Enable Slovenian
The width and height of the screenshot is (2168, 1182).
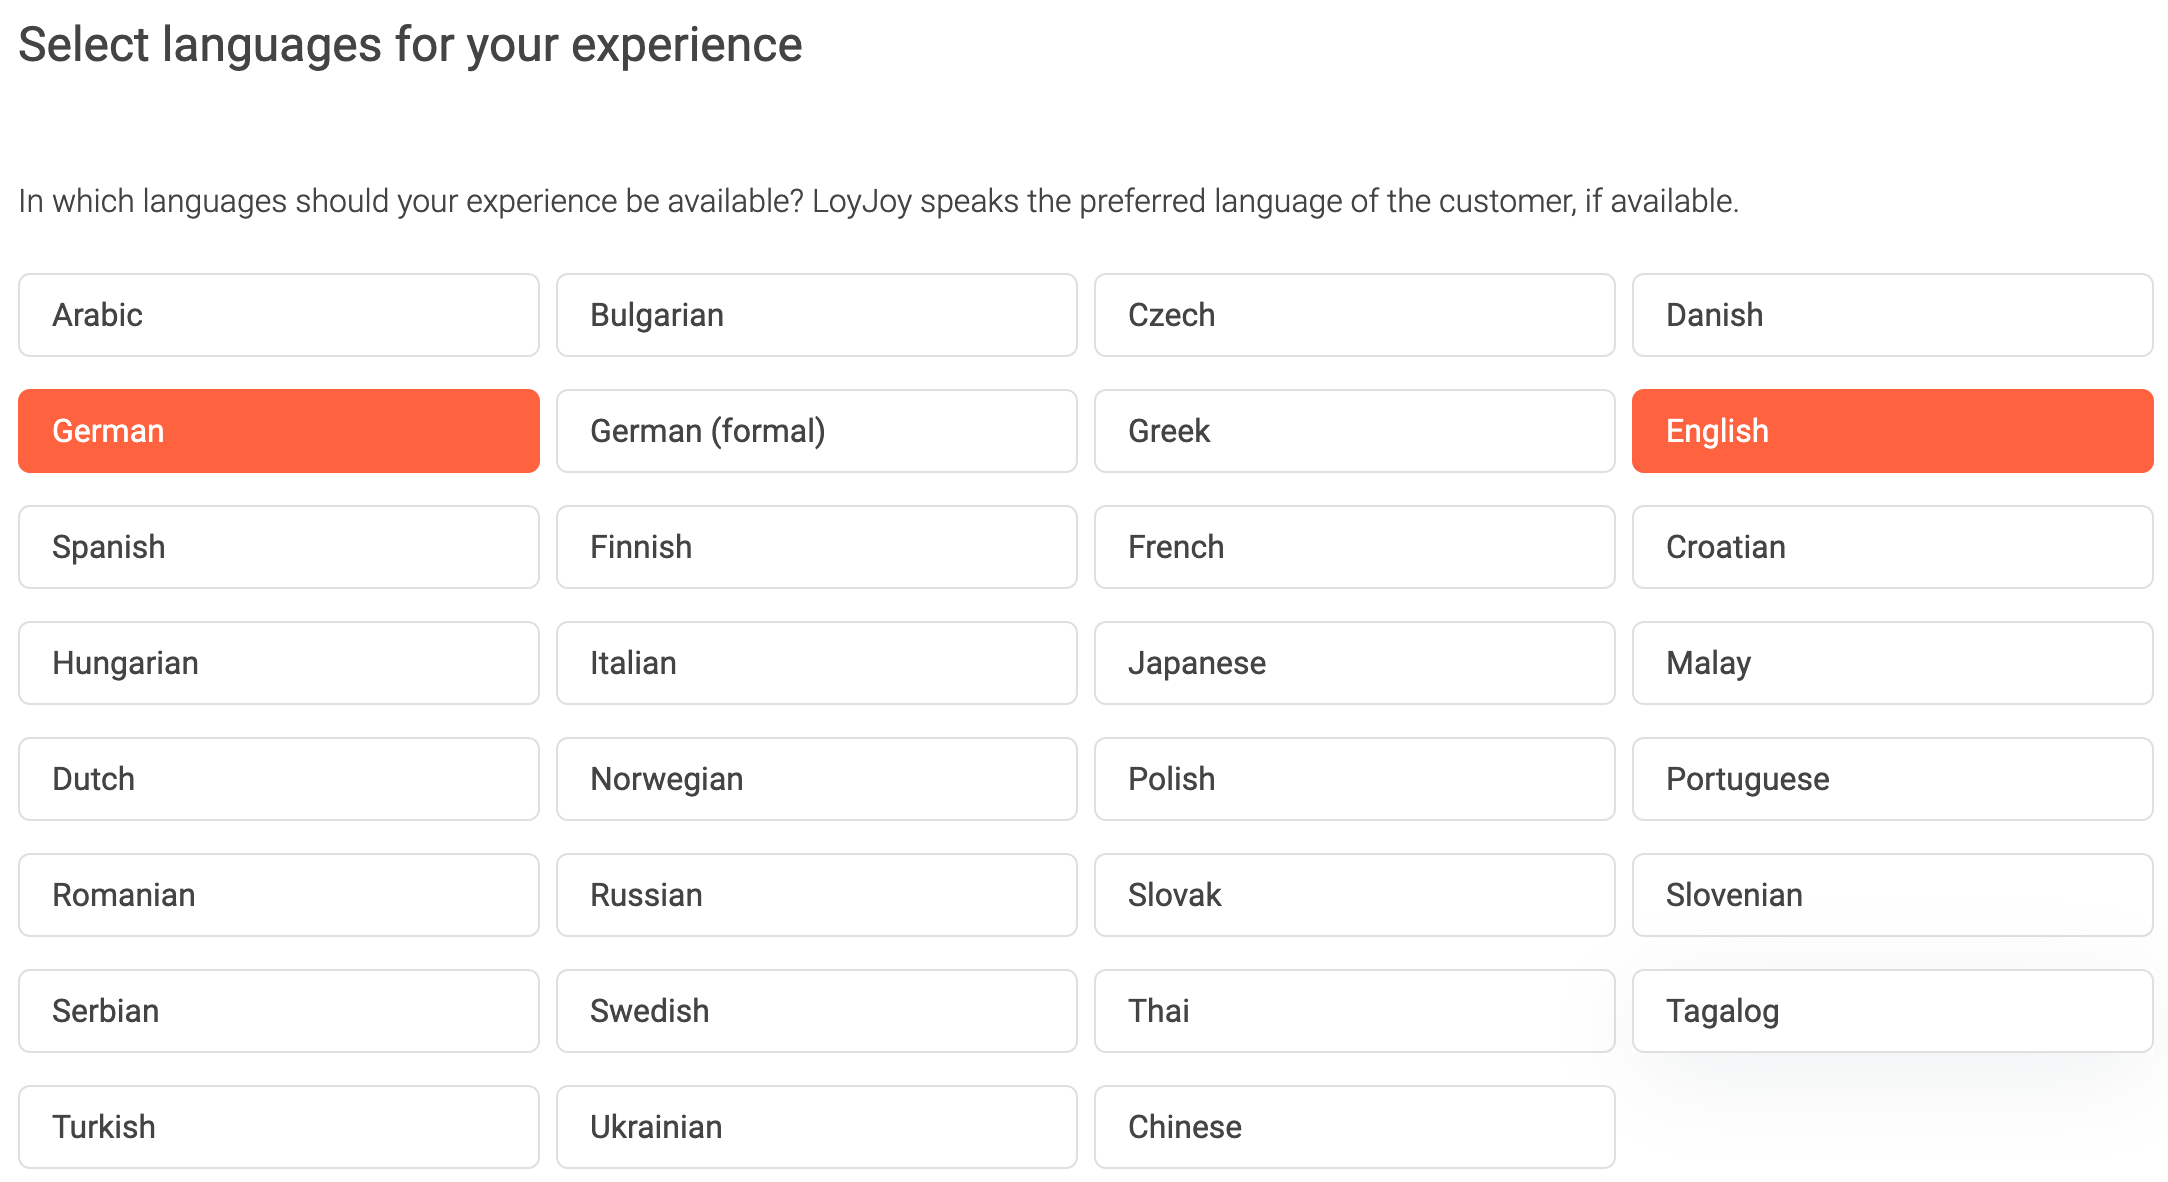[1892, 895]
